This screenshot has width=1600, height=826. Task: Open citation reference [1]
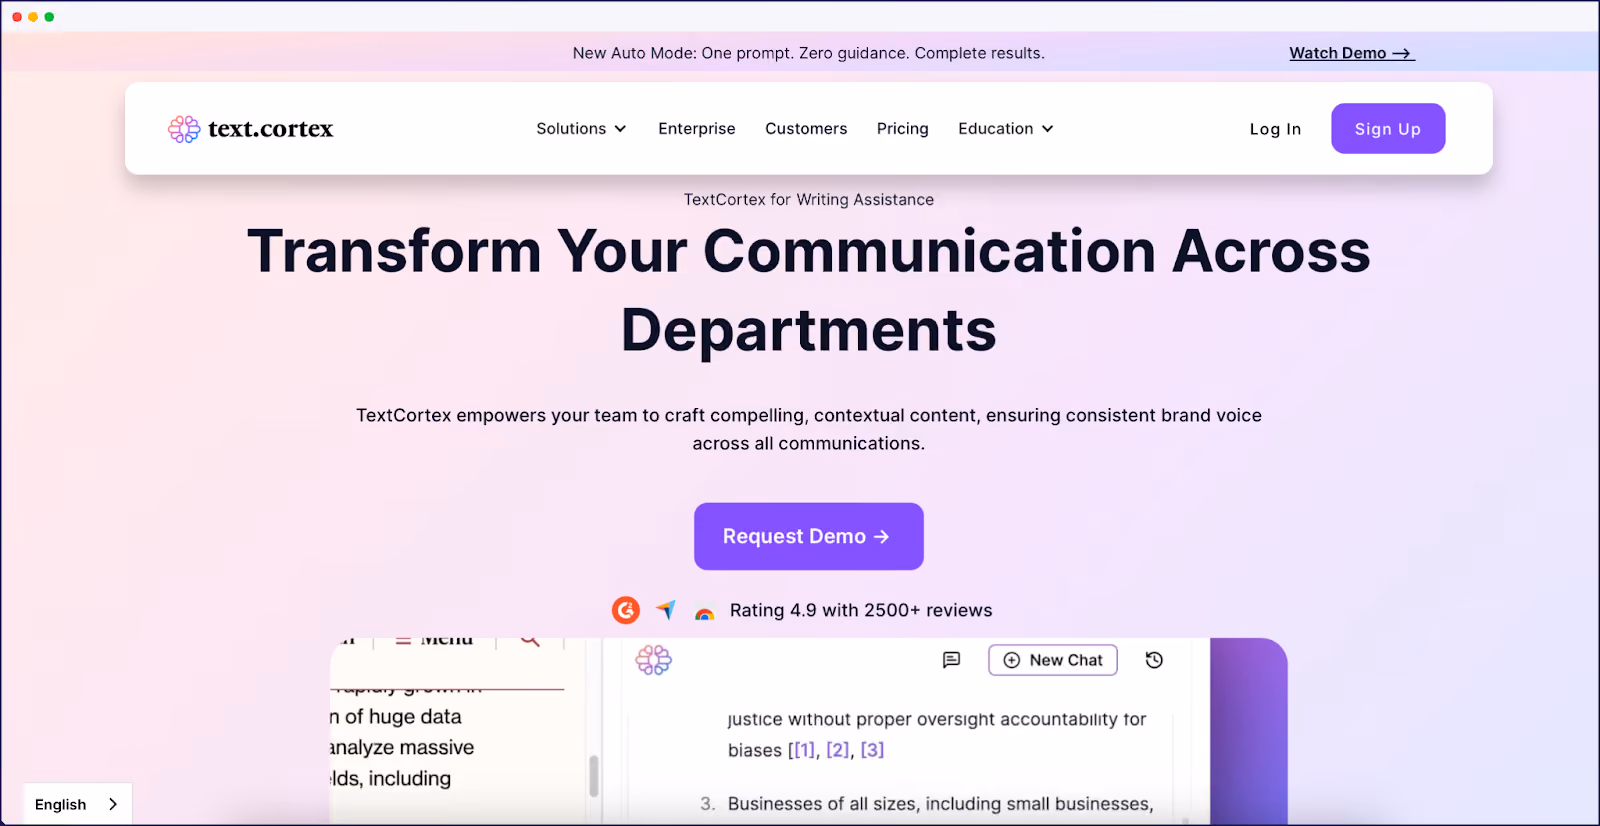(802, 750)
